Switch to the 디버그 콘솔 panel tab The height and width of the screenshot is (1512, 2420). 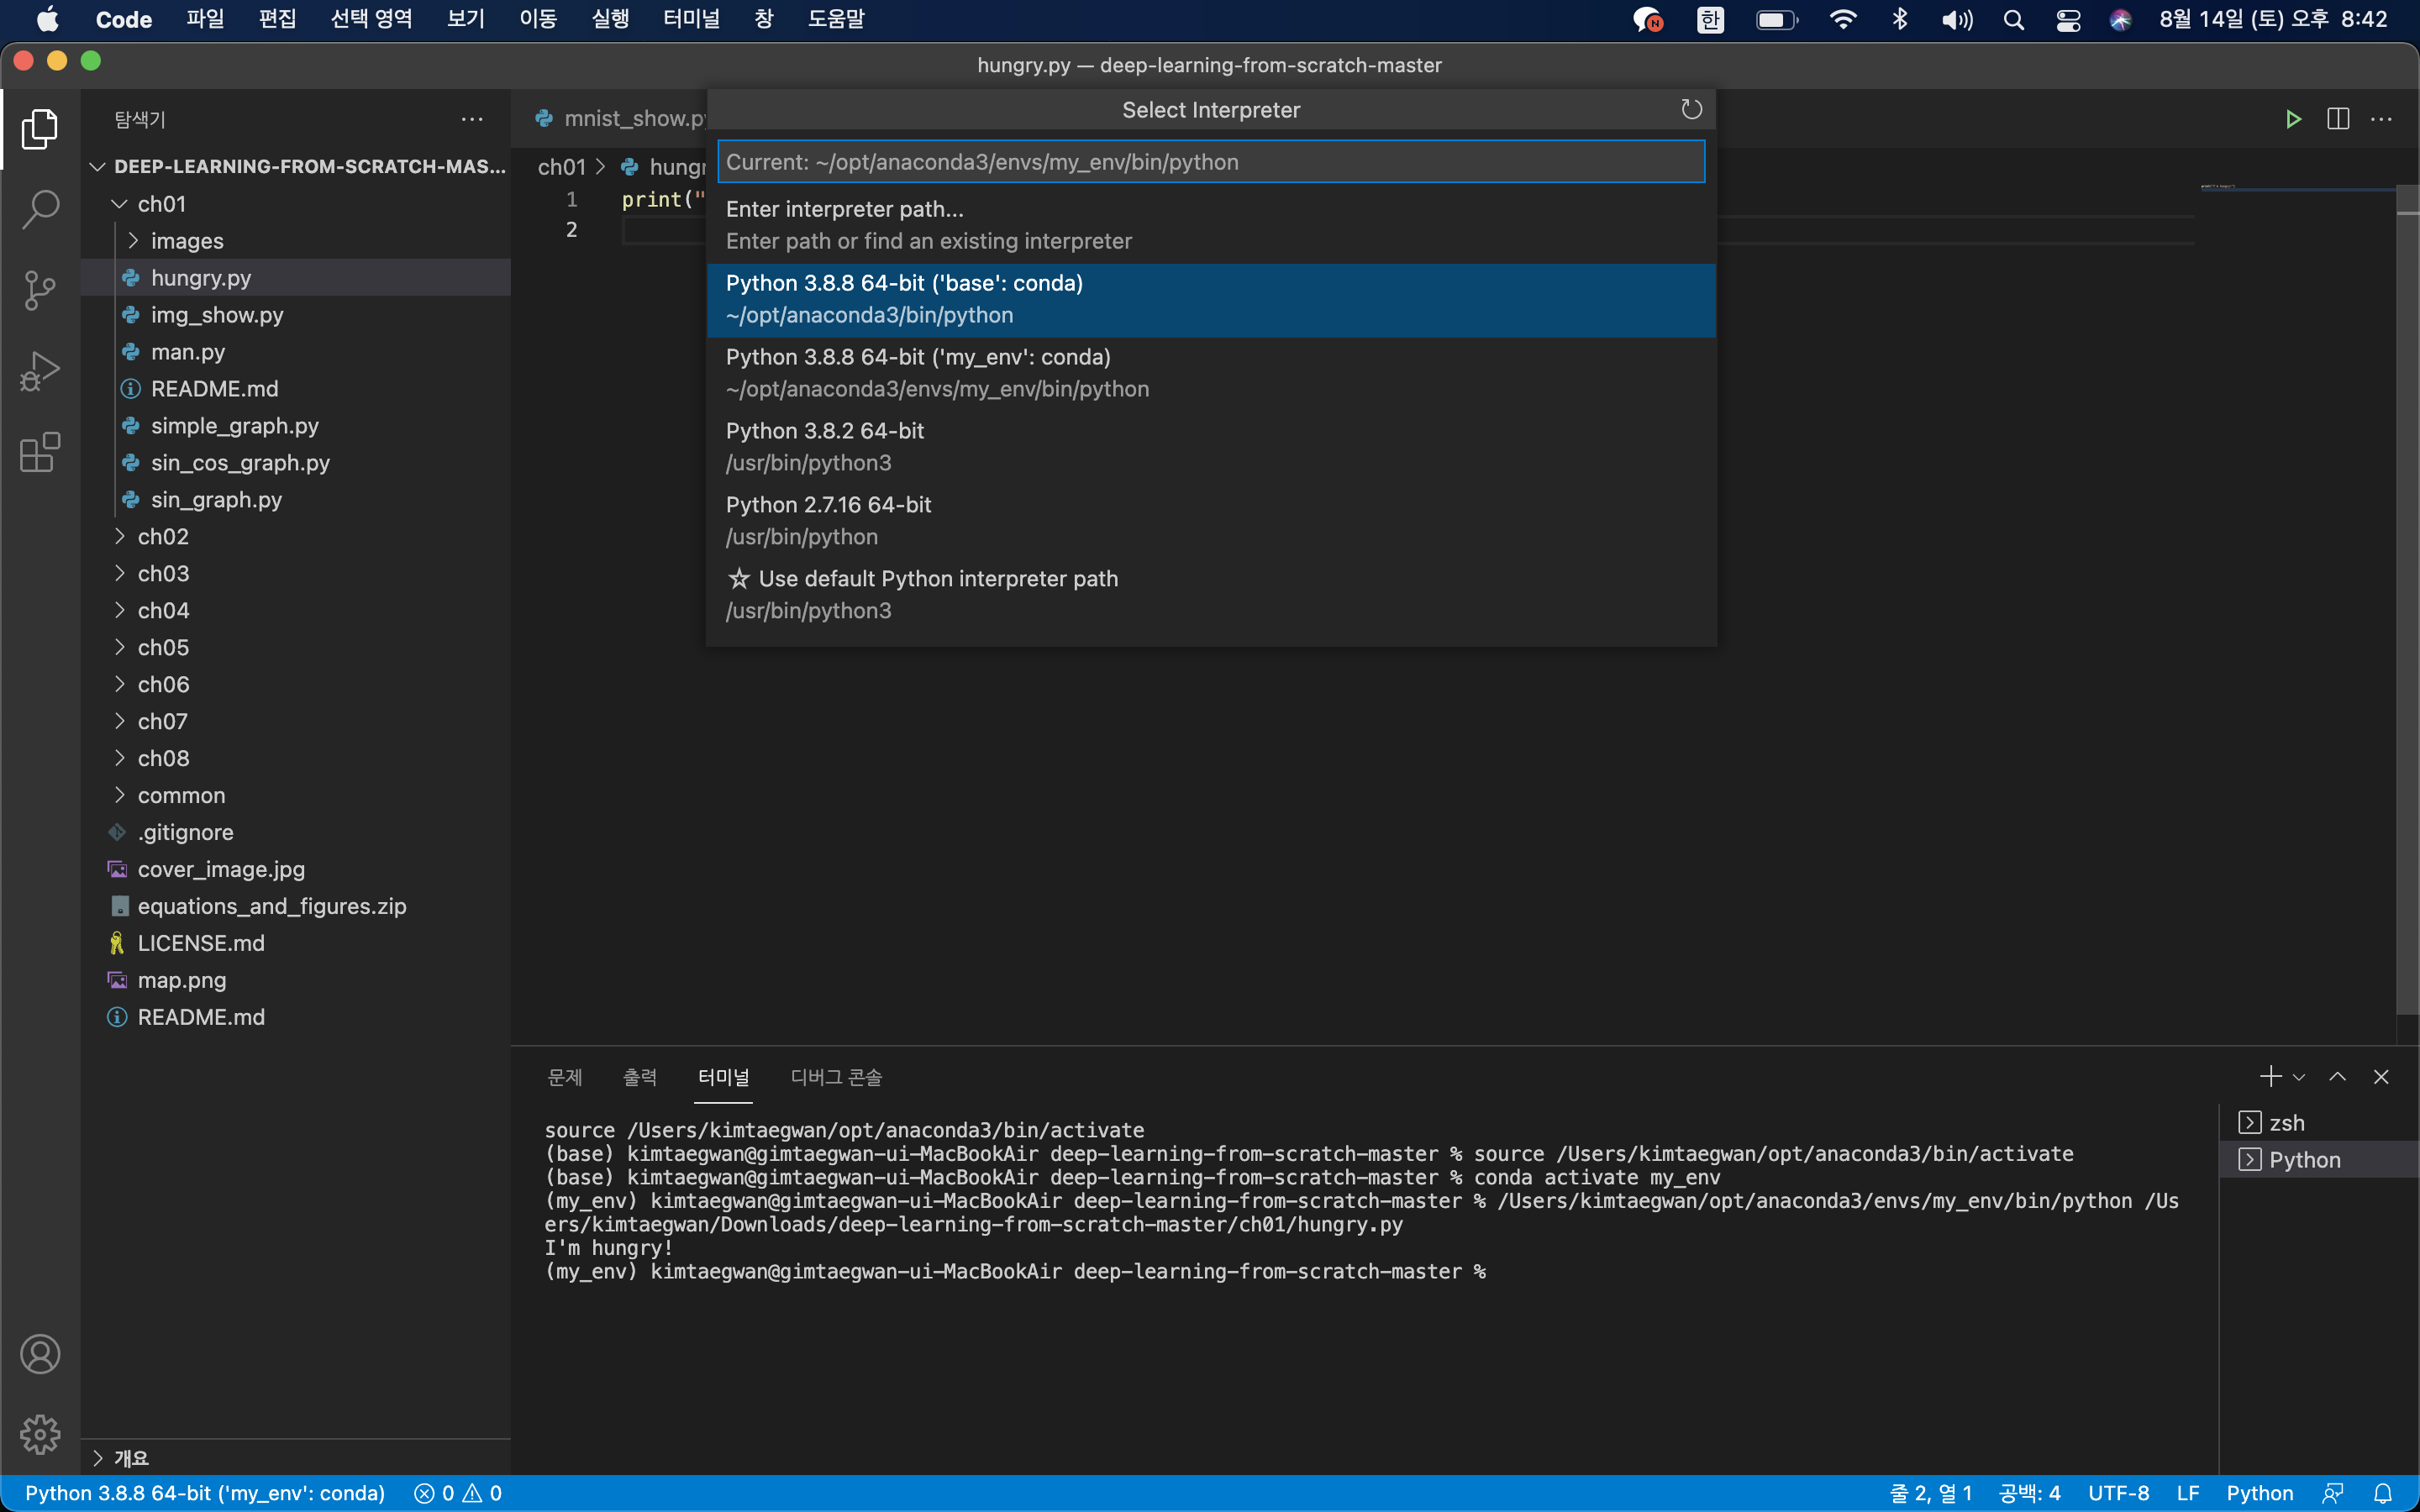[x=836, y=1077]
